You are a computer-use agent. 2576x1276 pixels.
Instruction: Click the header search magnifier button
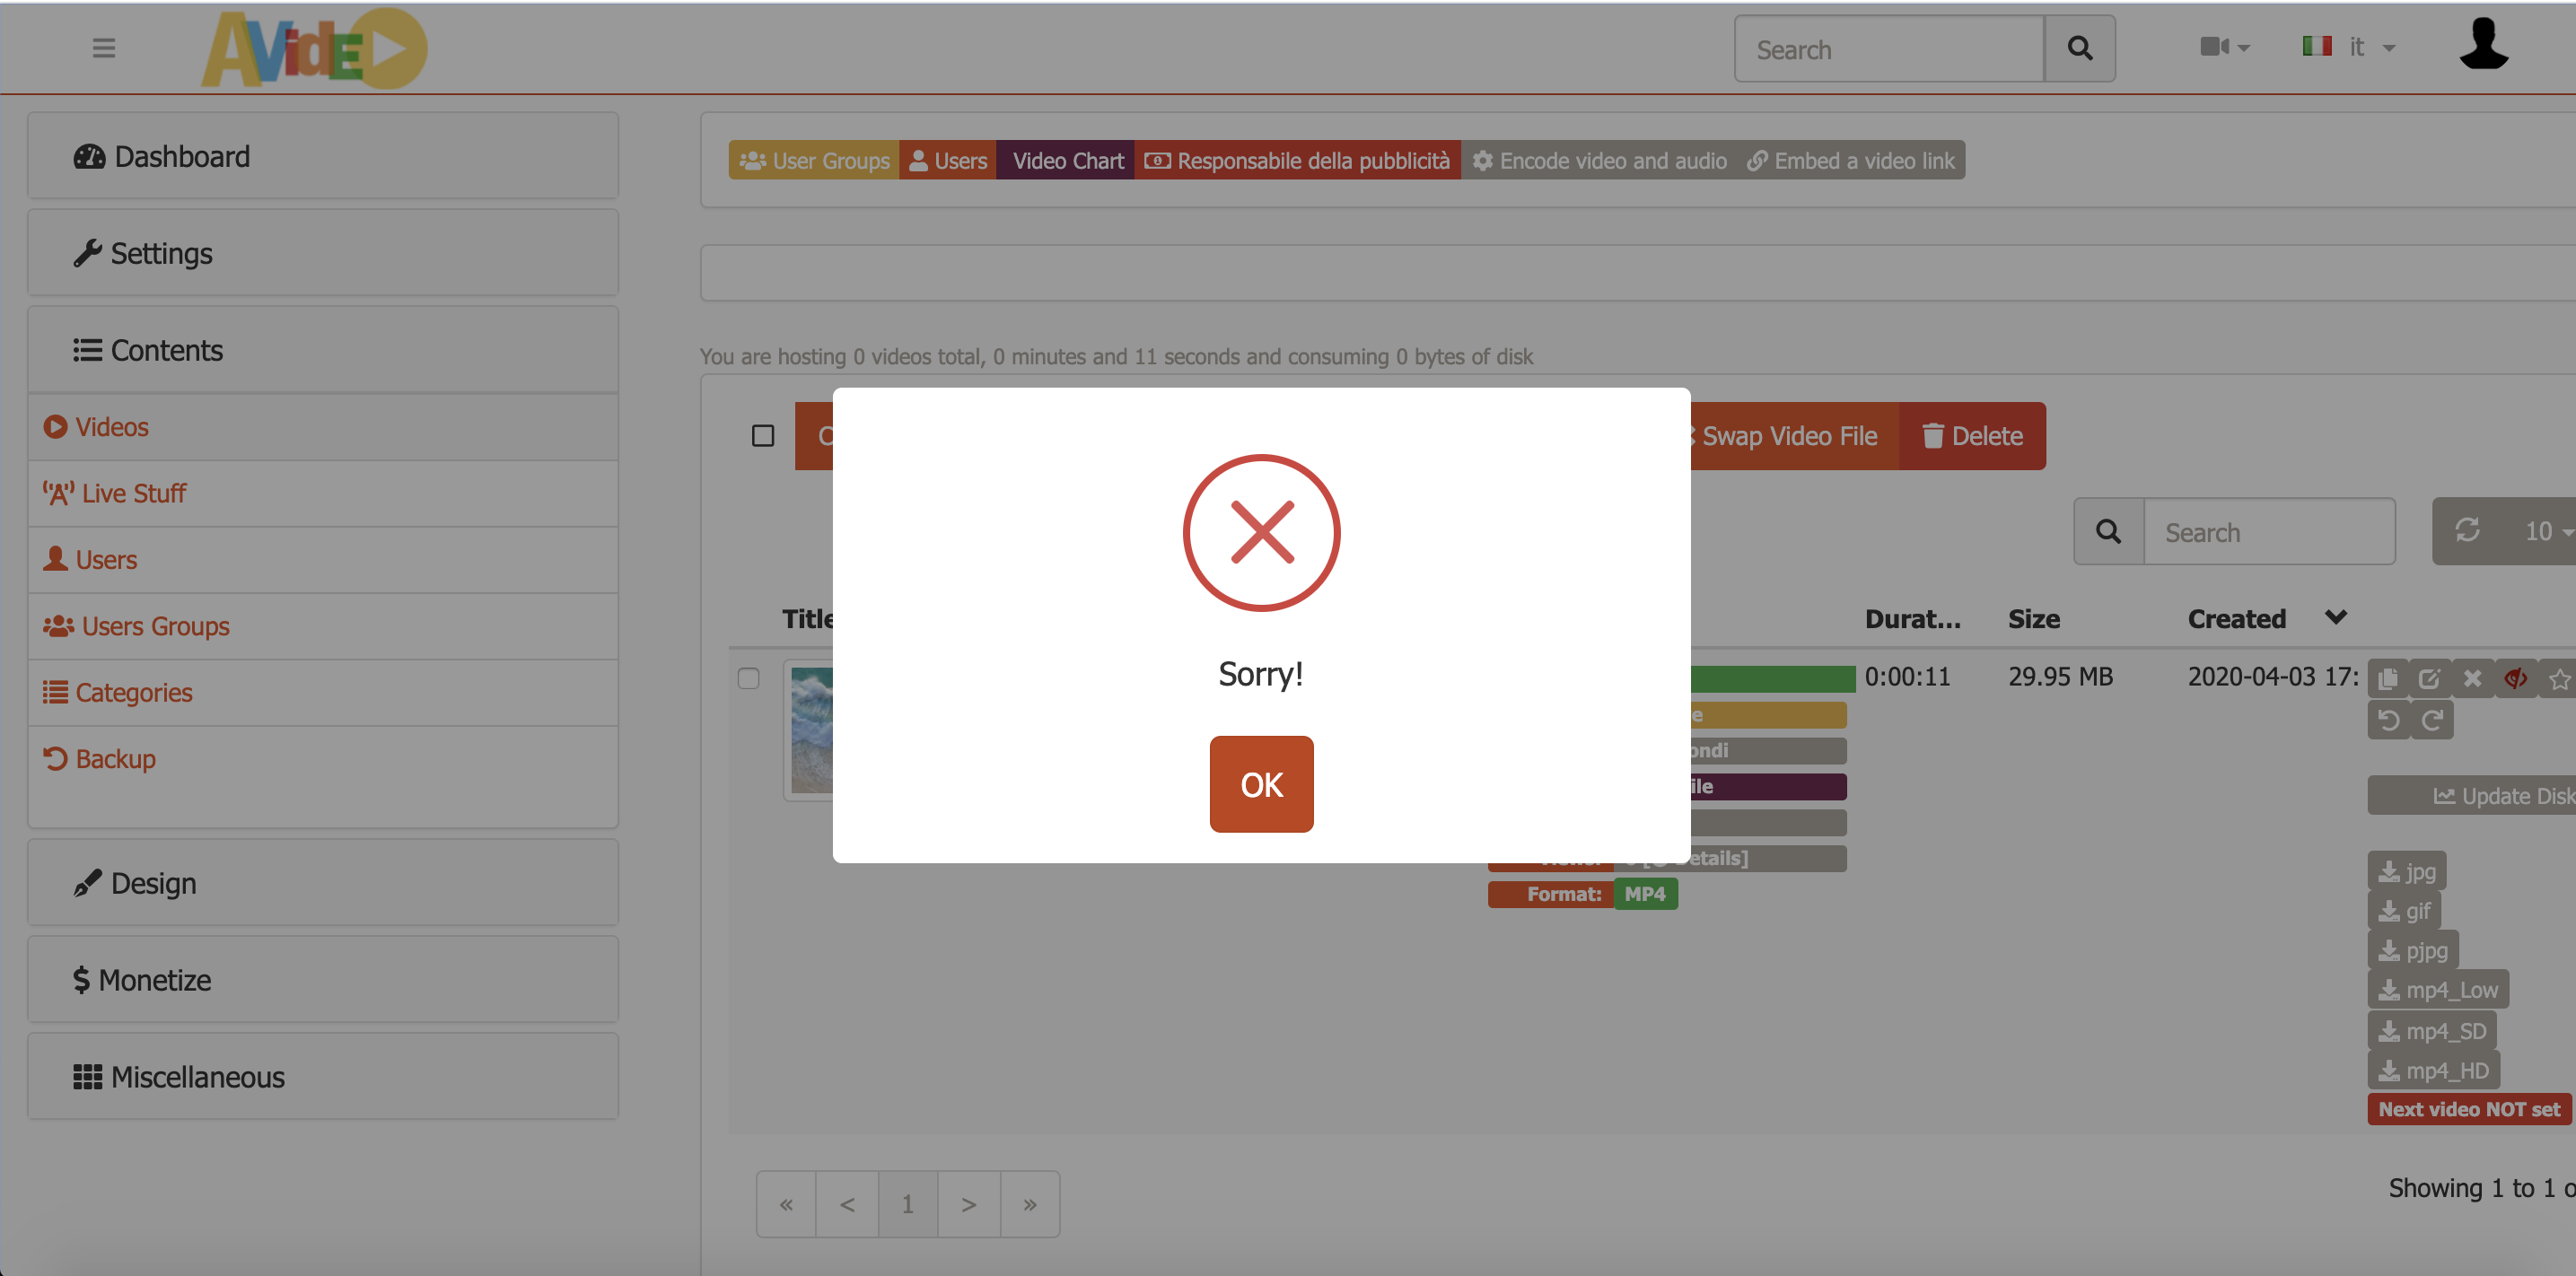[x=2080, y=48]
